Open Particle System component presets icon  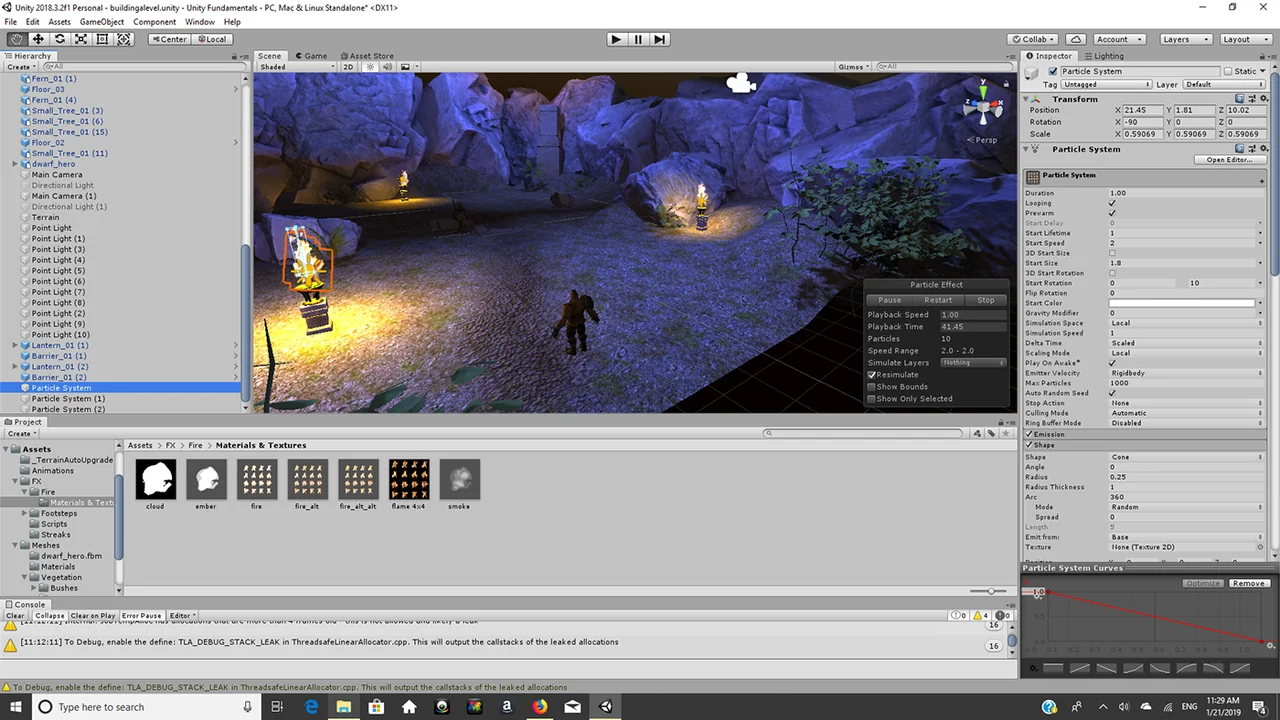point(1251,149)
